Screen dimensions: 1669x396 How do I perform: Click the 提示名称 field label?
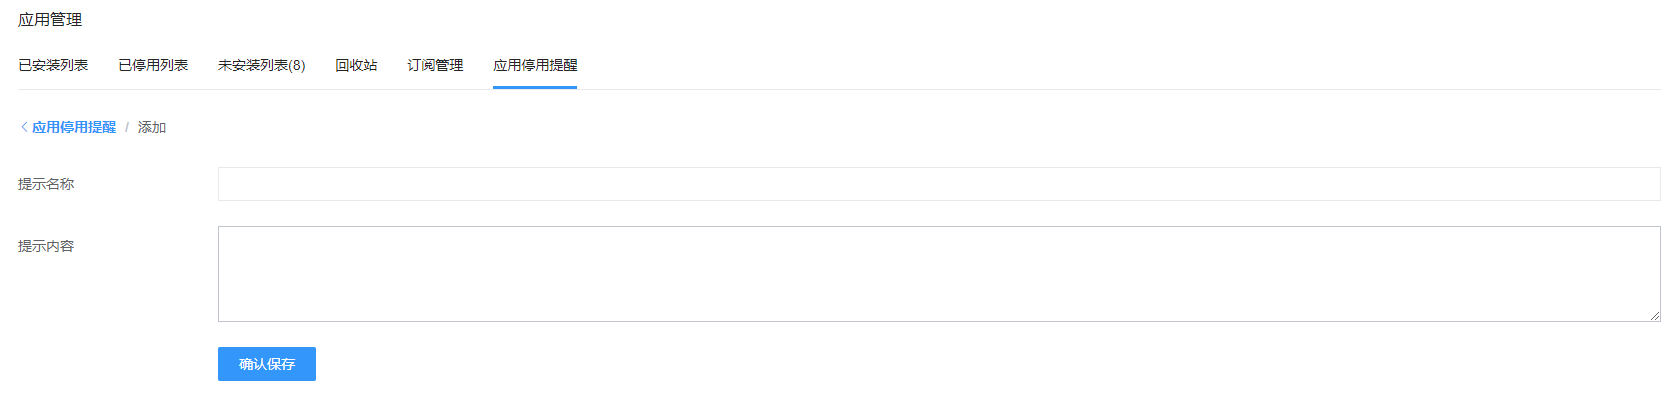[46, 184]
